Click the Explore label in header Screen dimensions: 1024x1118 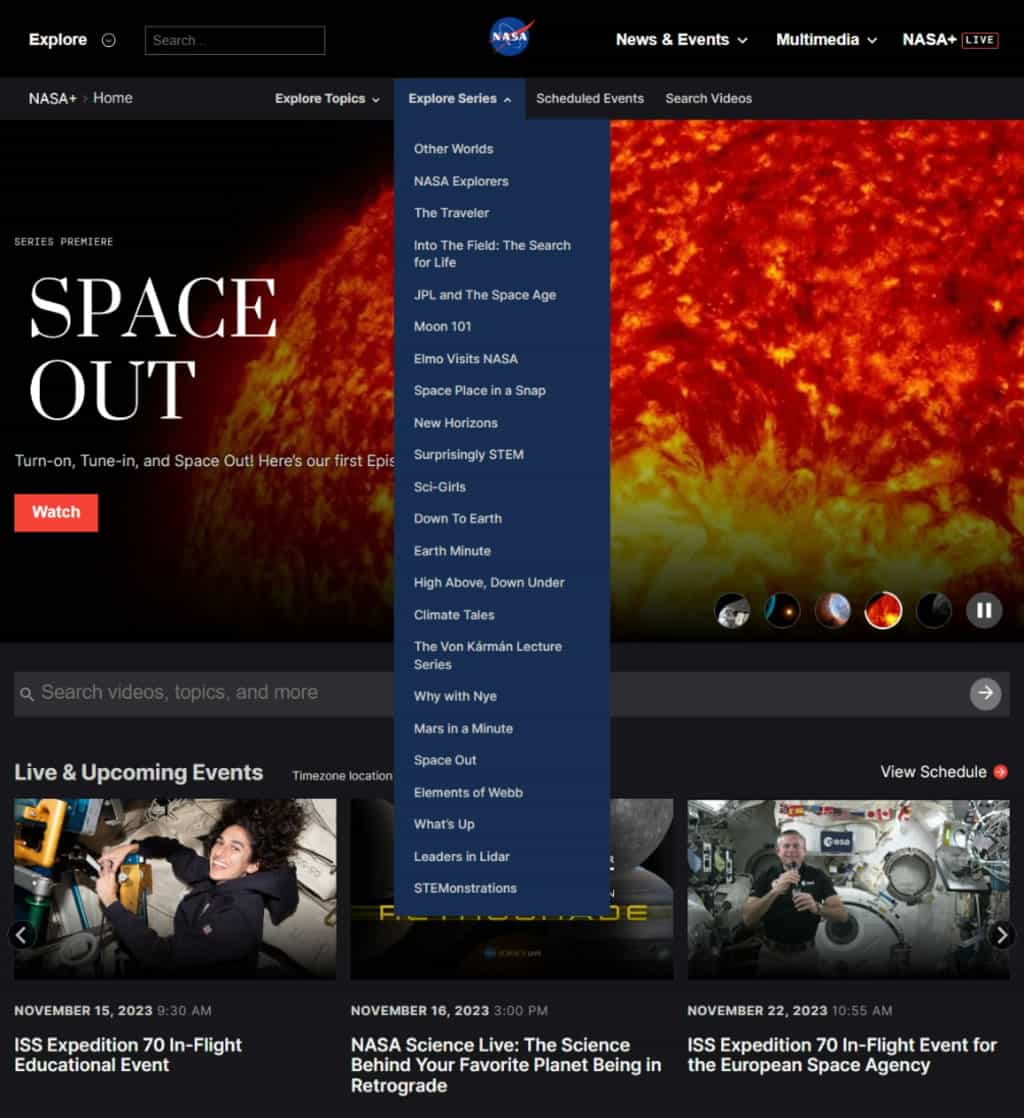pos(58,40)
